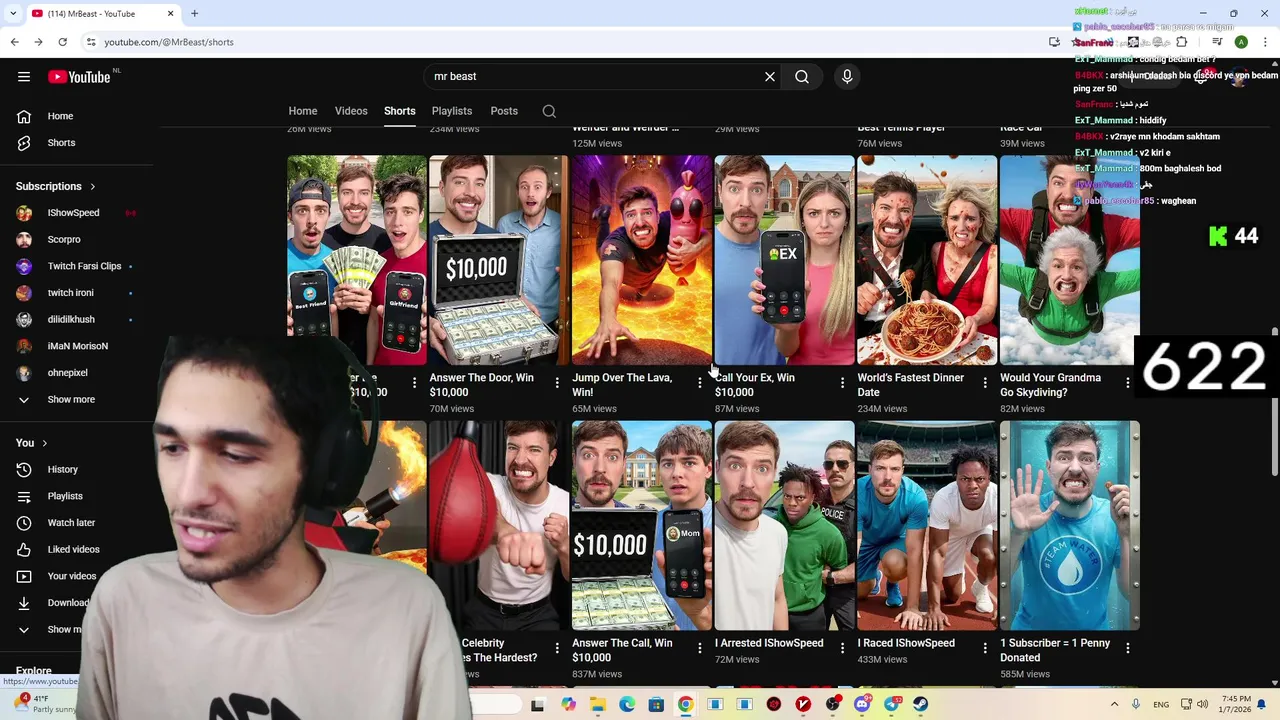Open options for I Raced IShowSpeed short
1280x720 pixels.
[x=985, y=648]
